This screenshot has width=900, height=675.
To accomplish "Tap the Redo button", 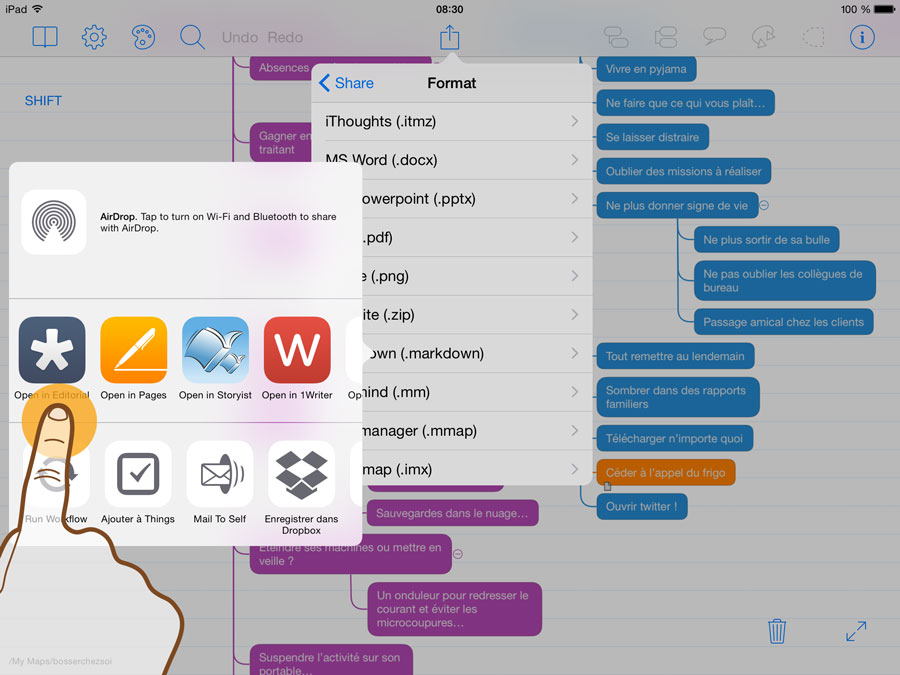I will (285, 37).
